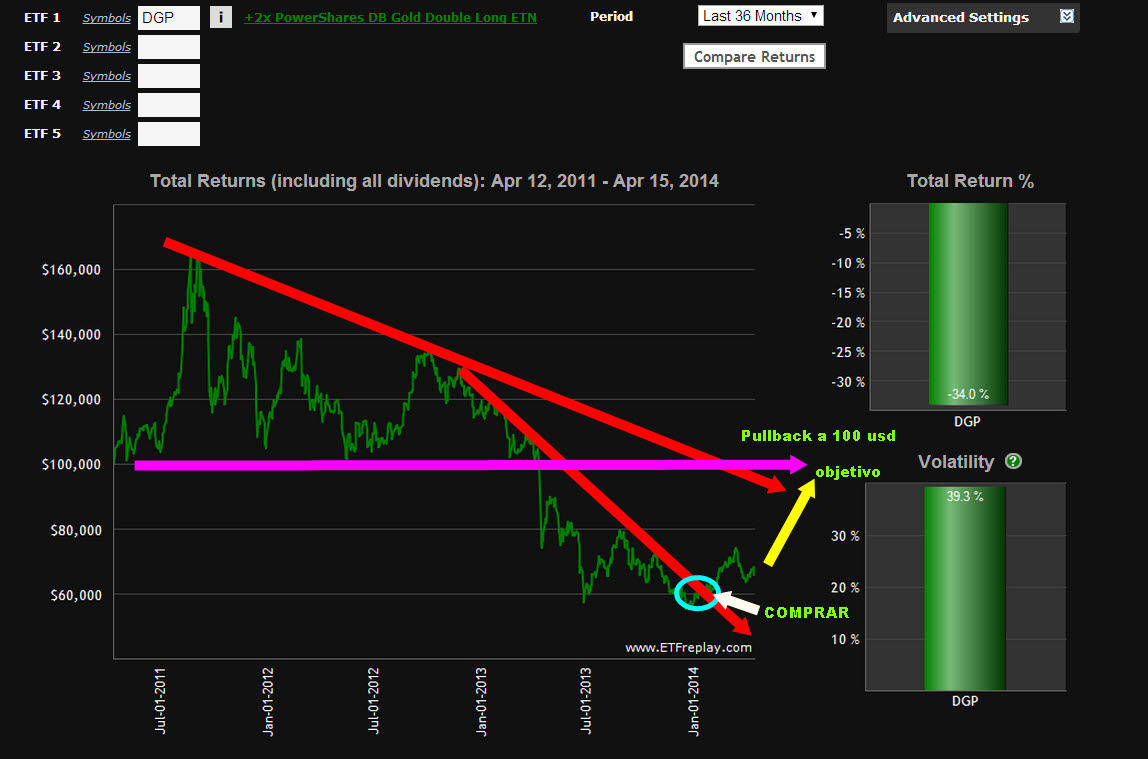The image size is (1148, 759).
Task: Click into the ETF 4 symbol field
Action: 168,105
